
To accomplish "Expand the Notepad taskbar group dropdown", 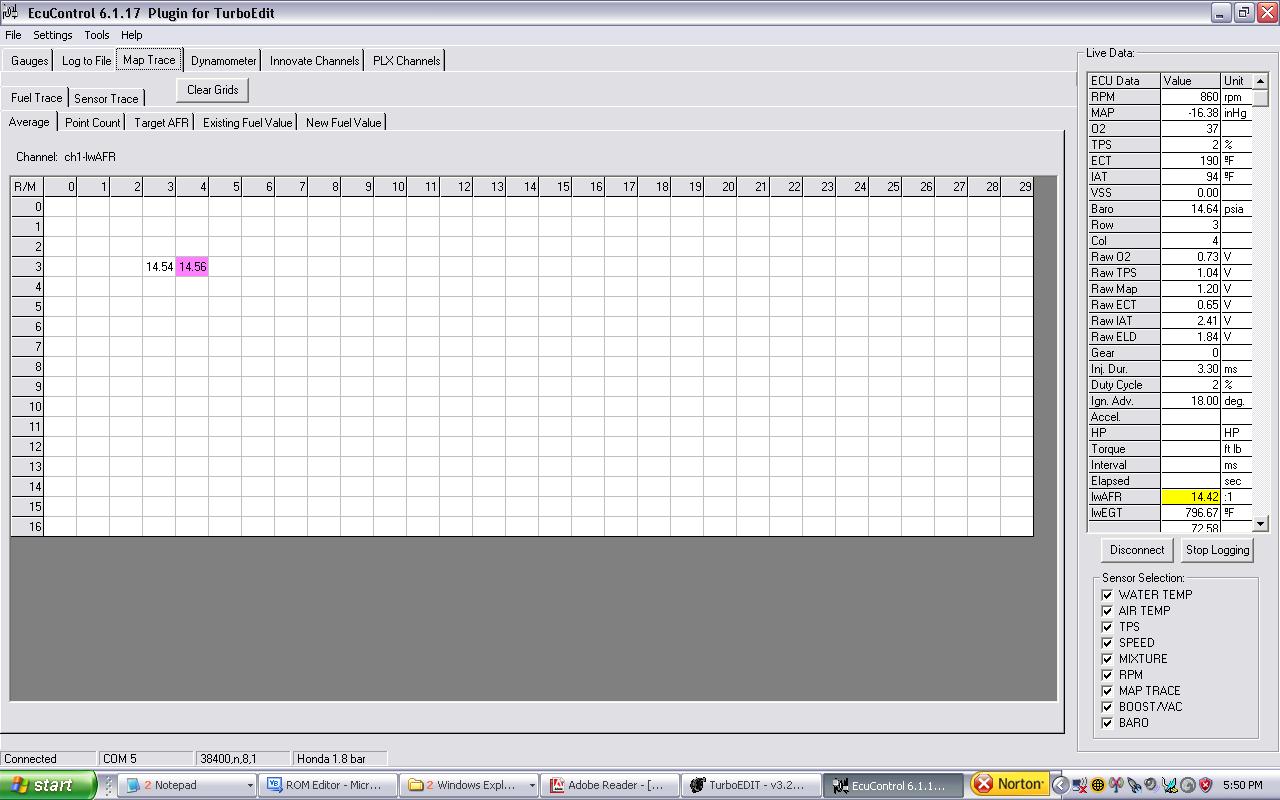I will pyautogui.click(x=249, y=785).
